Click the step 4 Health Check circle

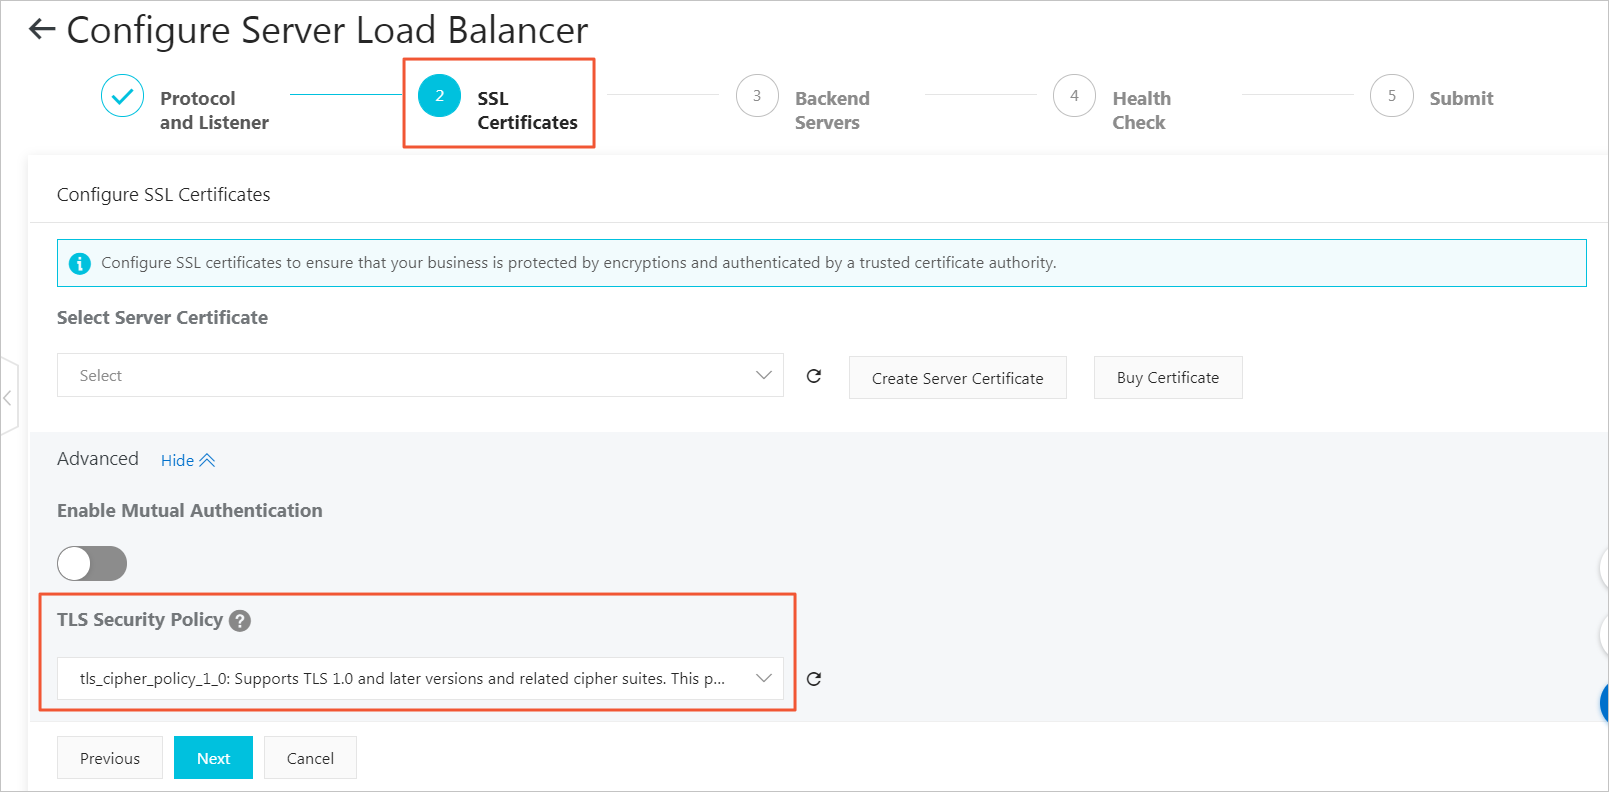click(x=1074, y=97)
